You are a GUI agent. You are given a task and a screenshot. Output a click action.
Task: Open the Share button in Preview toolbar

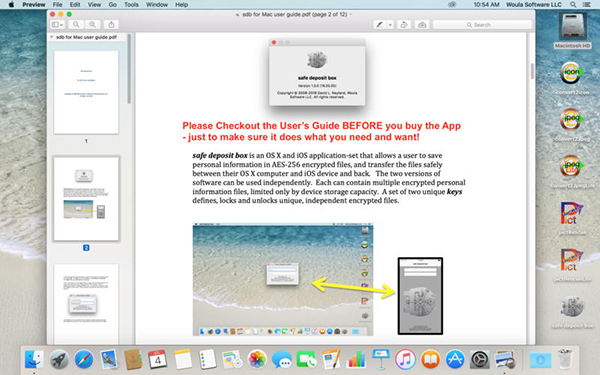[x=111, y=24]
